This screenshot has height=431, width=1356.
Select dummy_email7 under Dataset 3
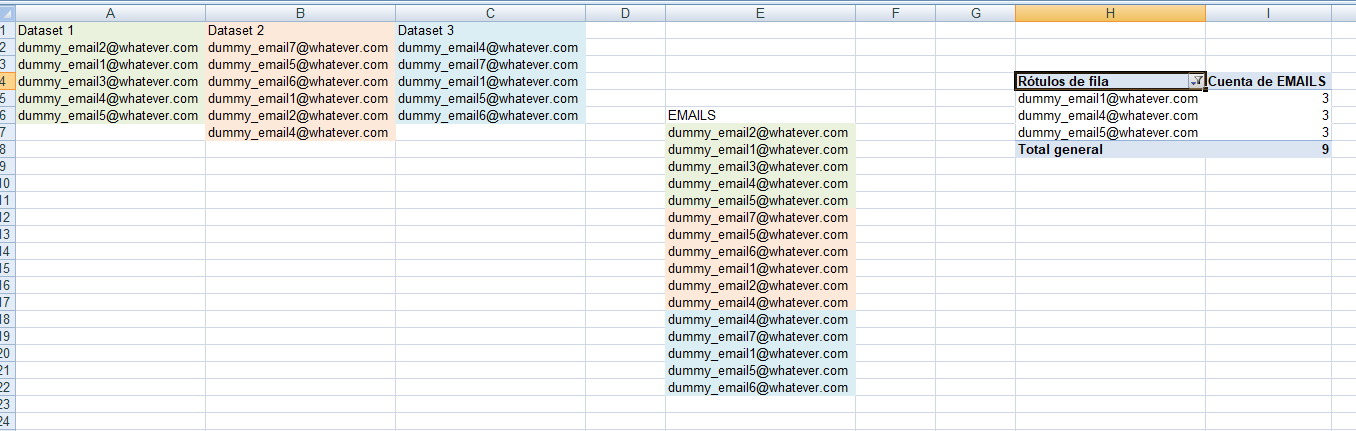pyautogui.click(x=490, y=64)
